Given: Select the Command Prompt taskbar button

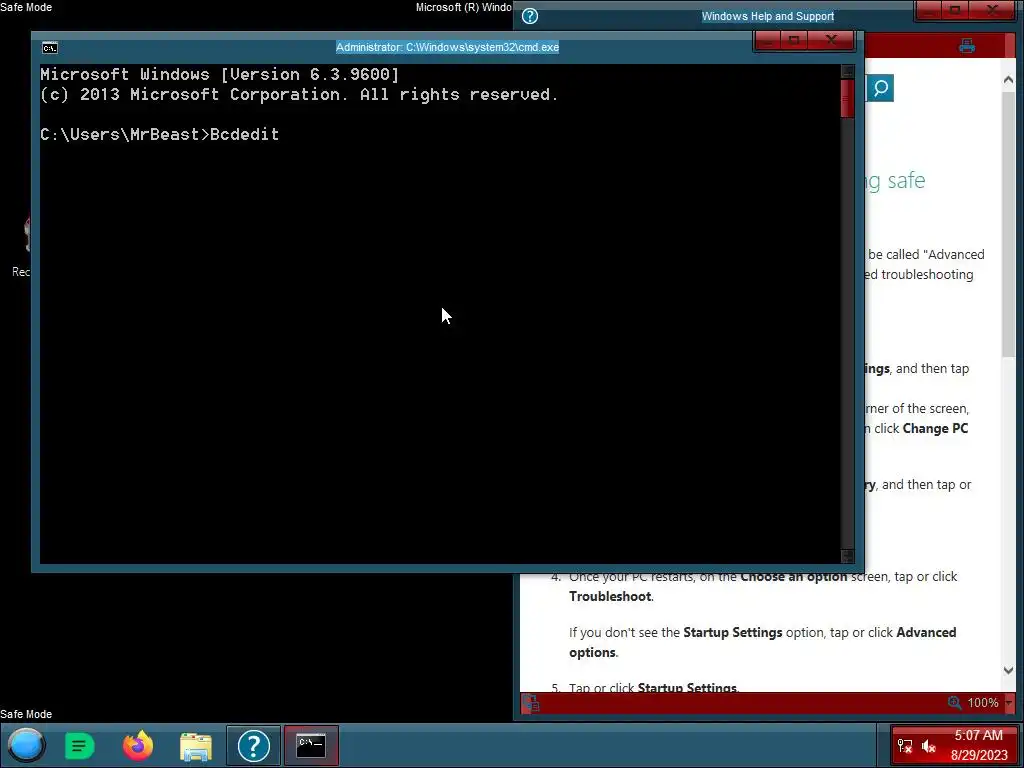Looking at the screenshot, I should [312, 745].
